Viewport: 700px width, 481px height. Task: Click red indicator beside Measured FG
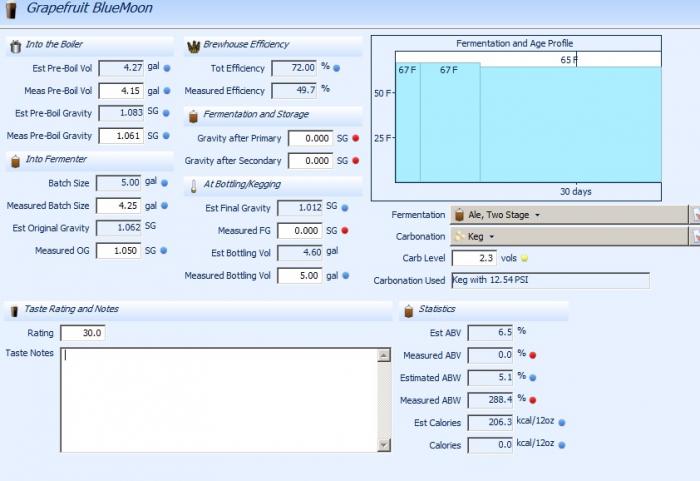point(345,231)
